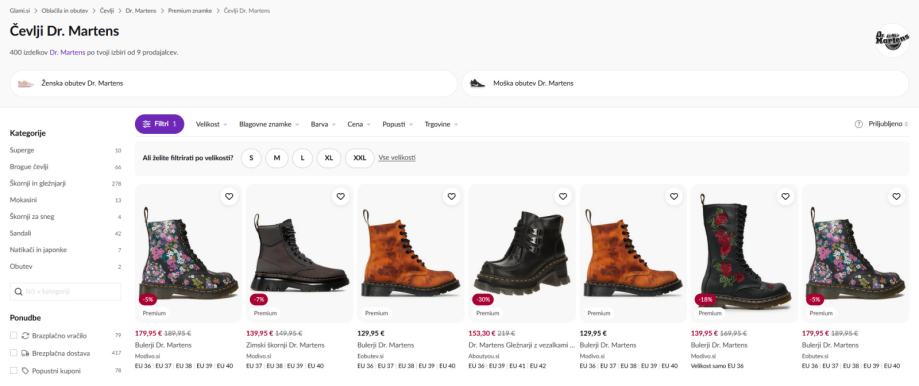
Task: Open the Popusti discount dropdown
Action: pos(397,124)
